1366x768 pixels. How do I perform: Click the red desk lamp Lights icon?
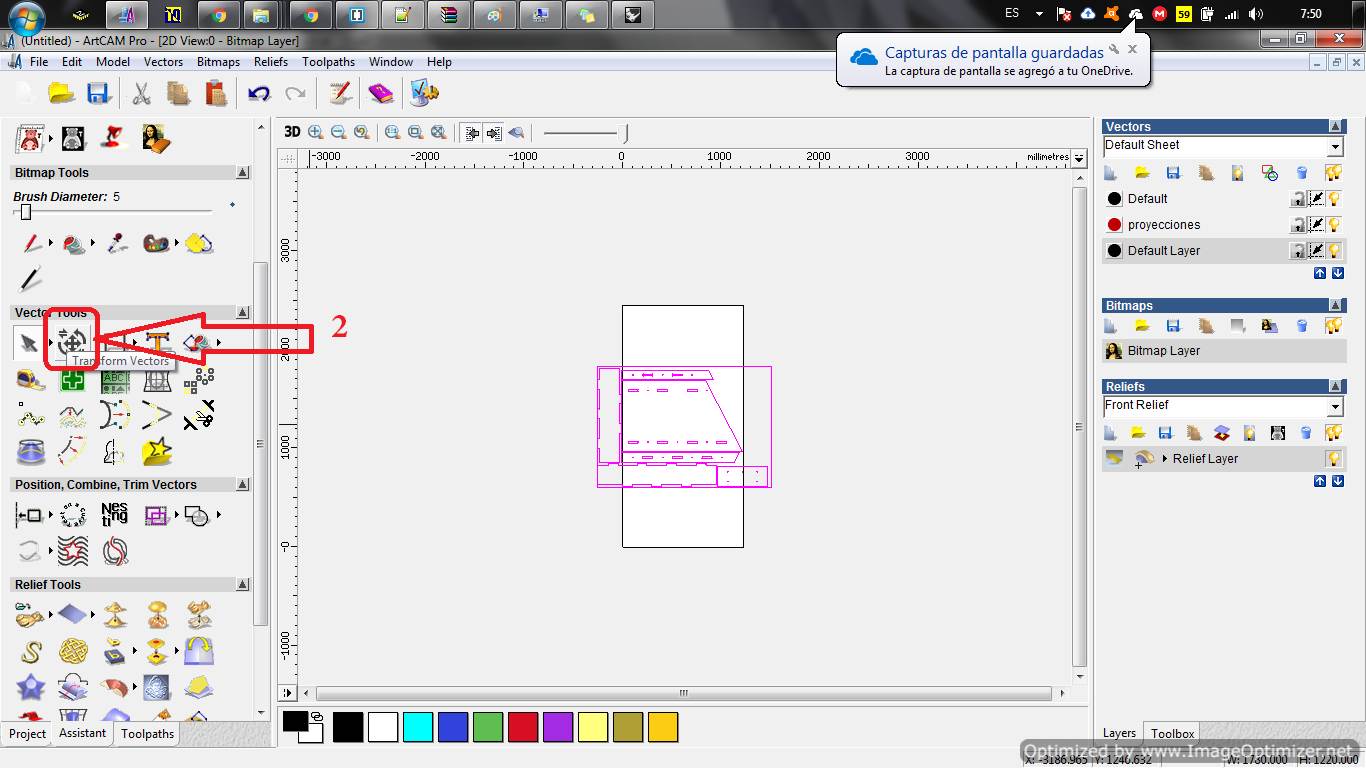tap(114, 137)
